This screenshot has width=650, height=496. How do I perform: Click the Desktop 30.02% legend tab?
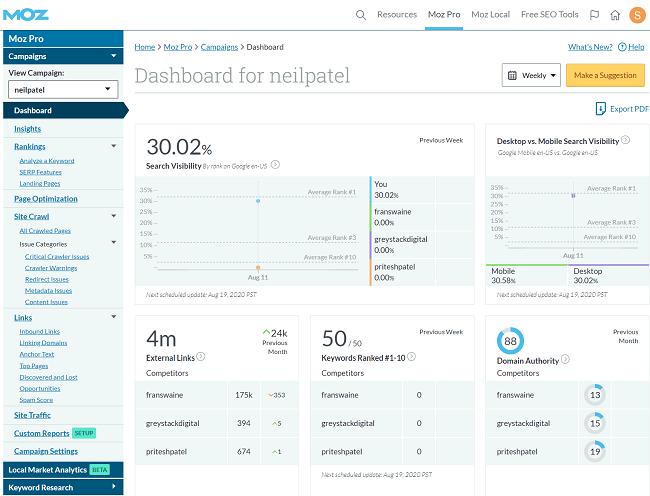(608, 275)
